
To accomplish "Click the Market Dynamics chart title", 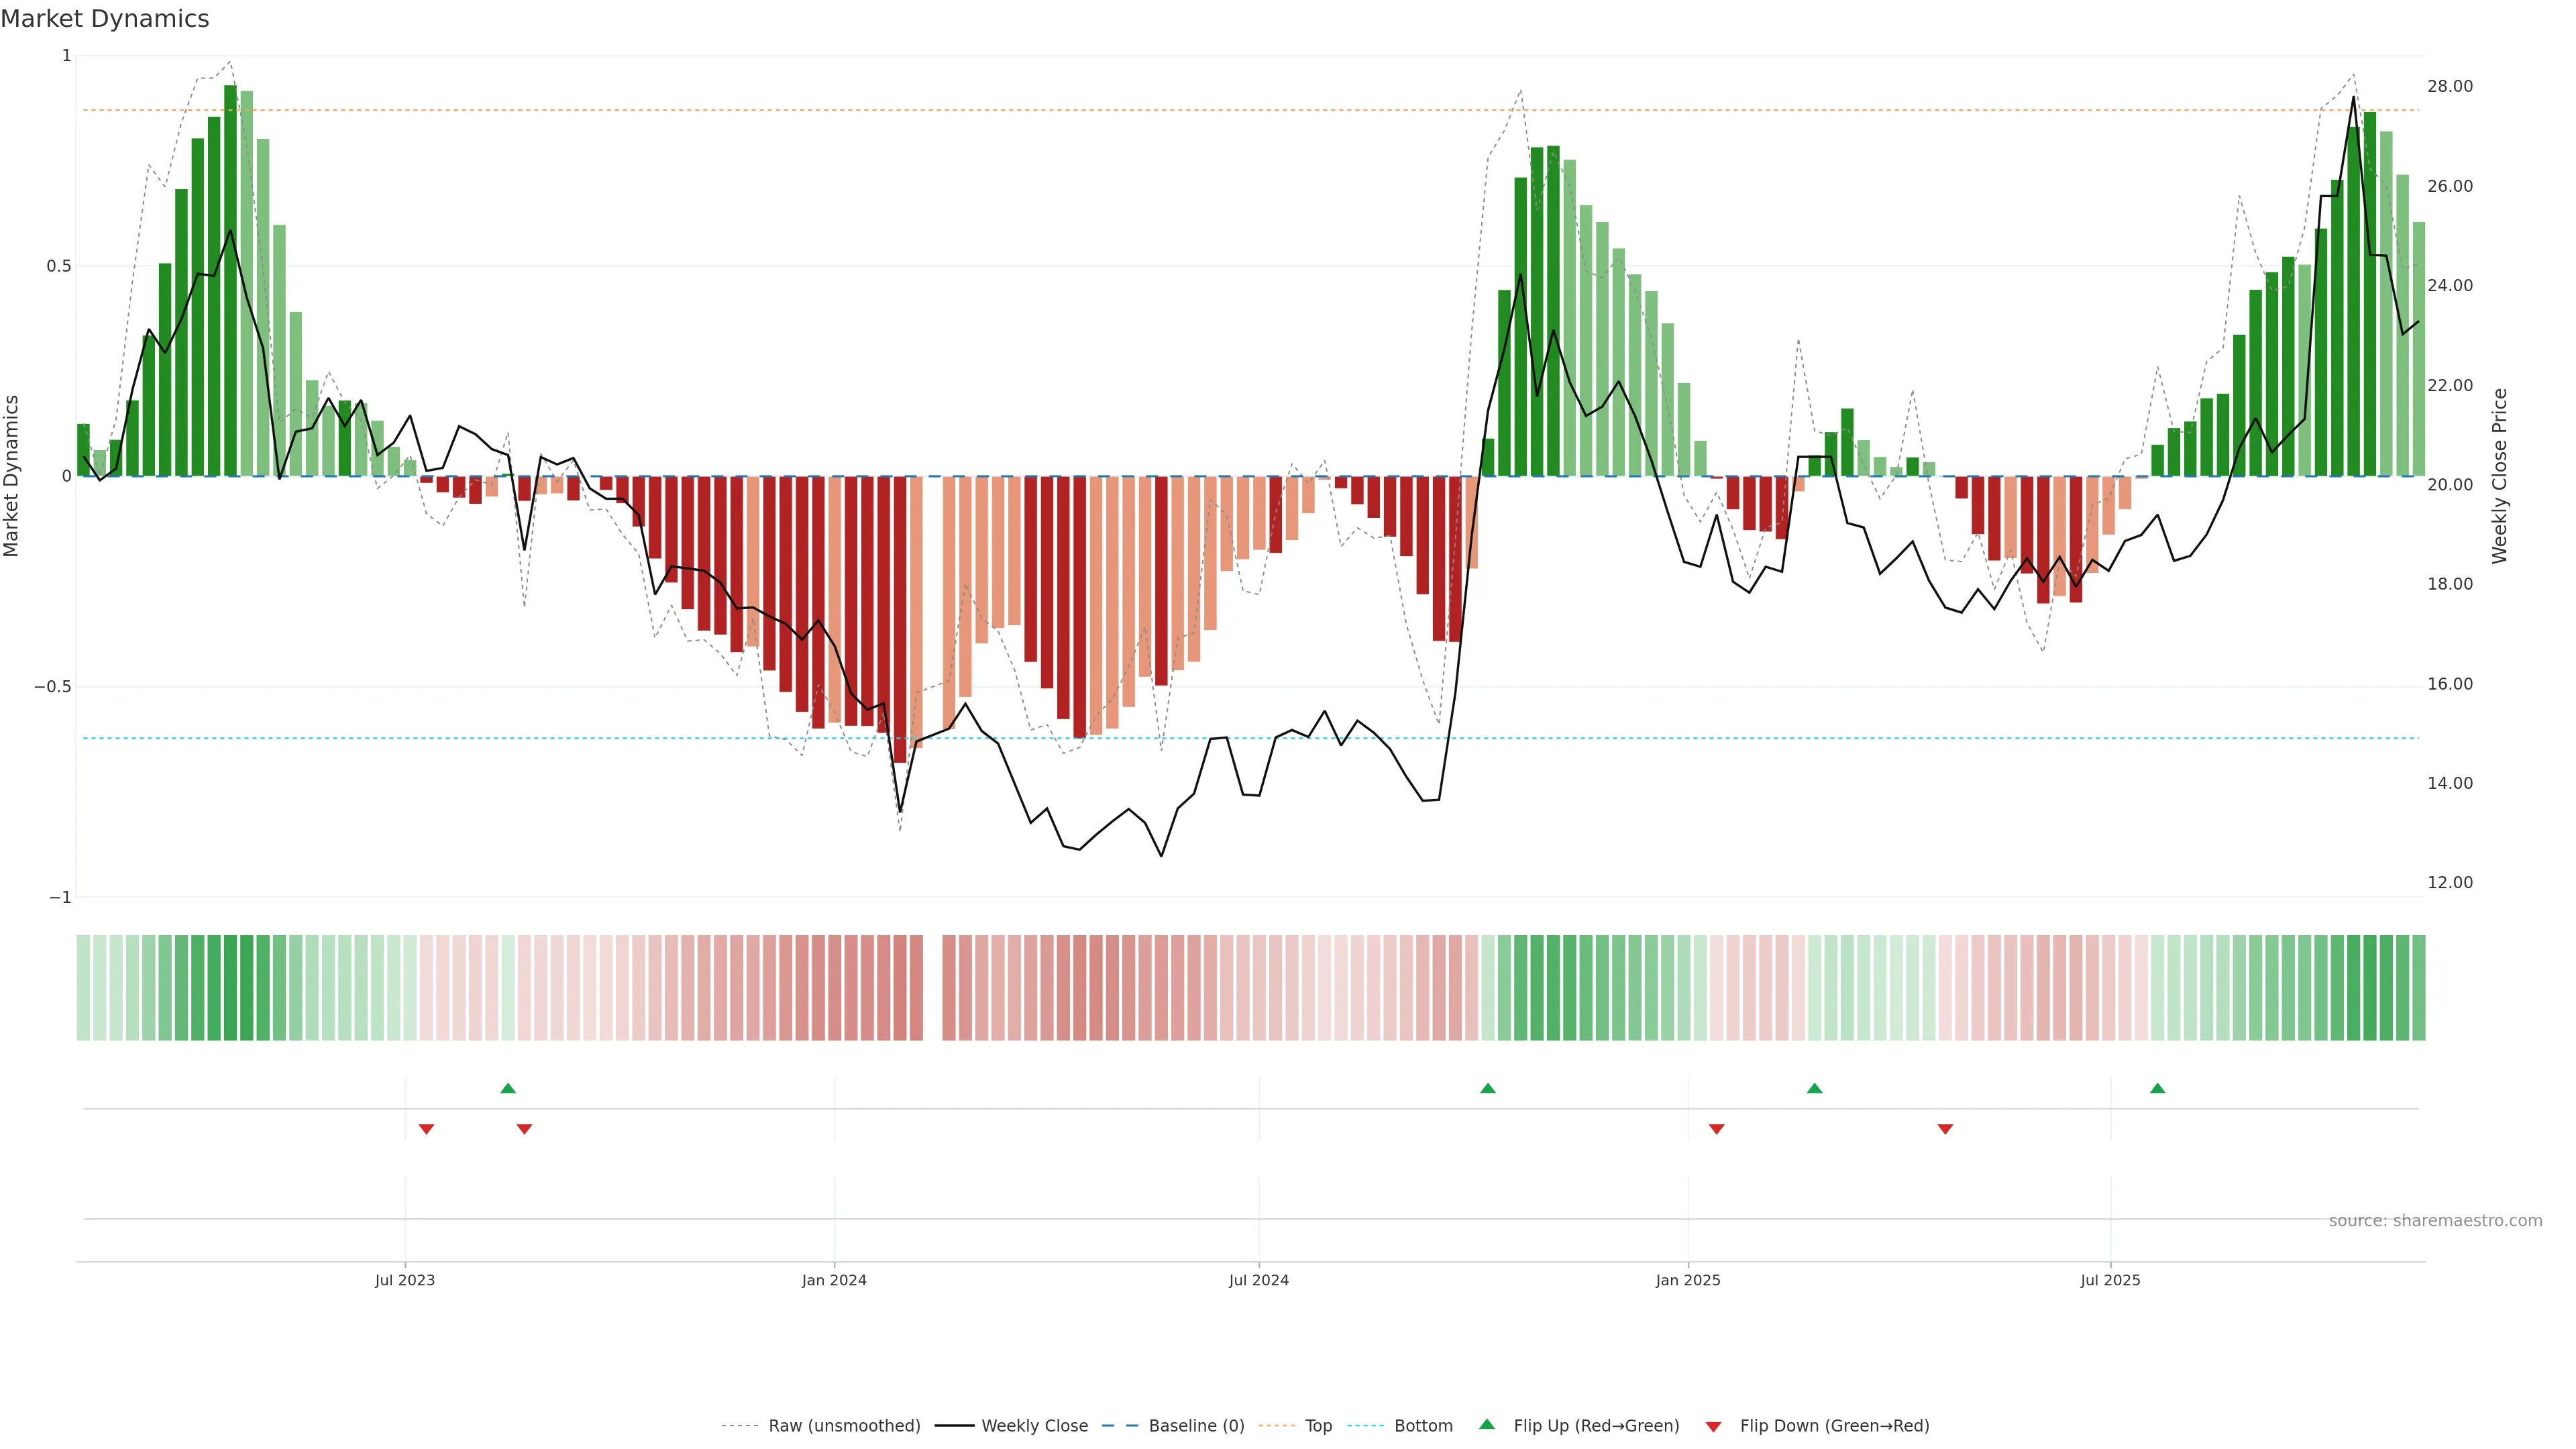I will (x=105, y=19).
